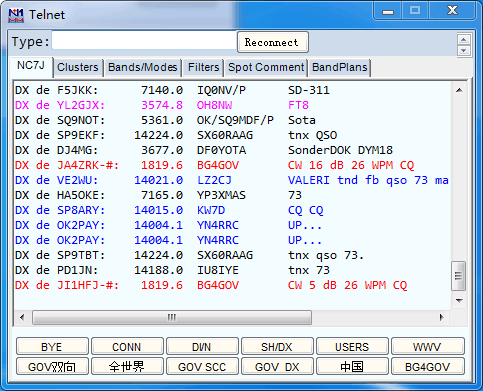Click the vertical scrollbar up arrow
The height and width of the screenshot is (391, 483).
pos(459,90)
